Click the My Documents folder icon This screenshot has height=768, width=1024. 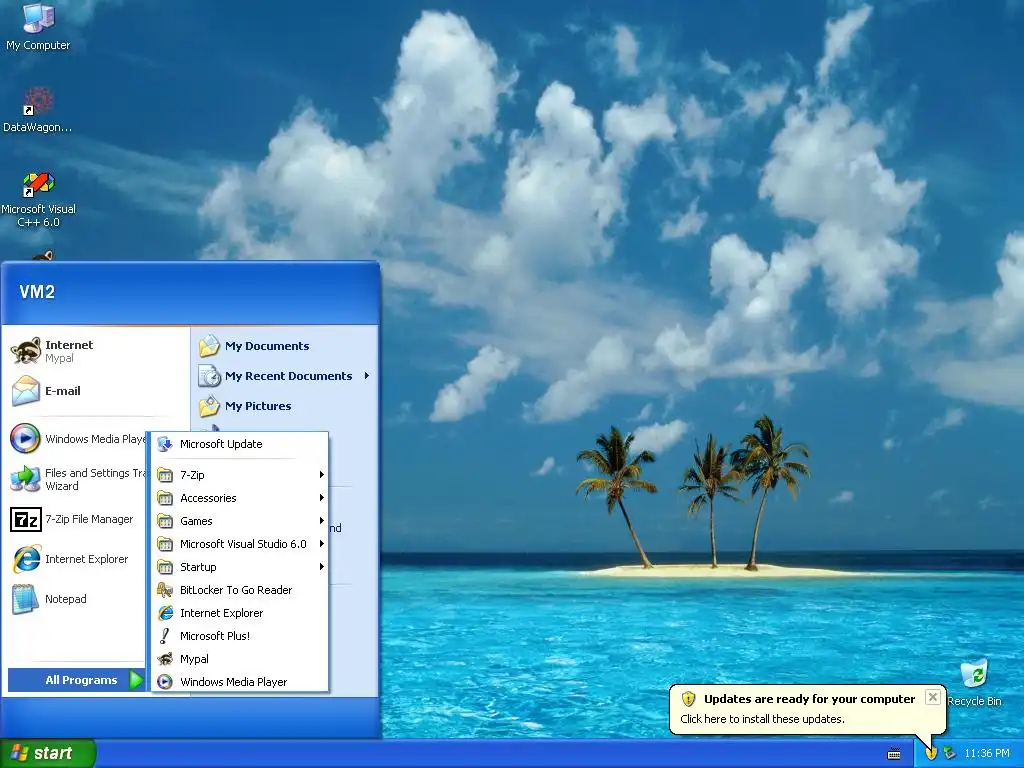(x=210, y=345)
